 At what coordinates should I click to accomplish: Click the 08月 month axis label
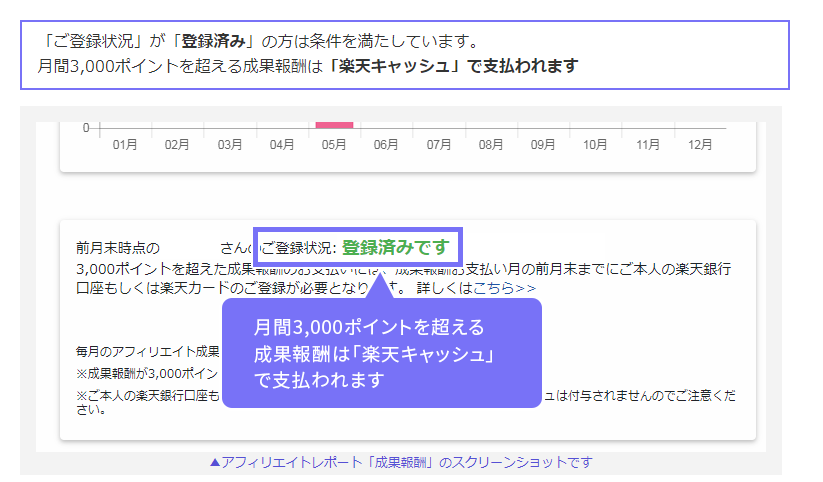tap(491, 145)
